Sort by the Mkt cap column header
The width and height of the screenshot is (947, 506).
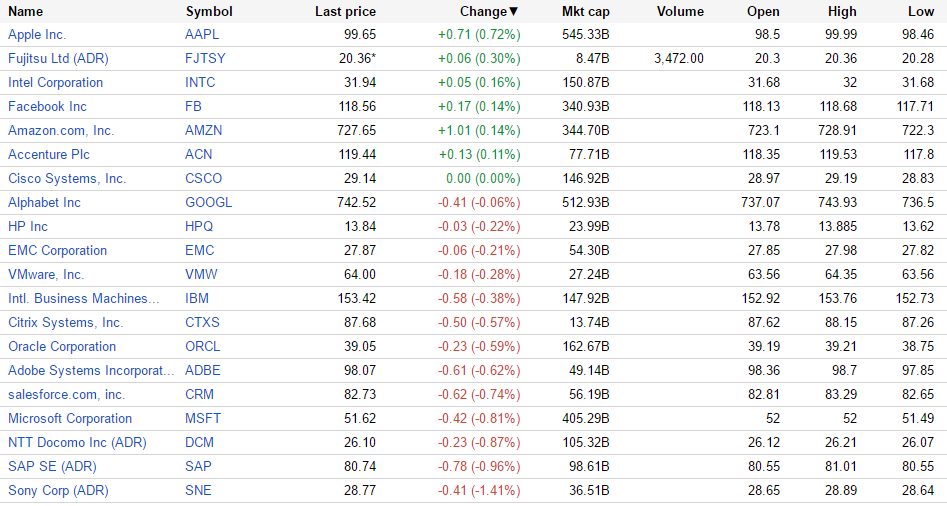(585, 12)
